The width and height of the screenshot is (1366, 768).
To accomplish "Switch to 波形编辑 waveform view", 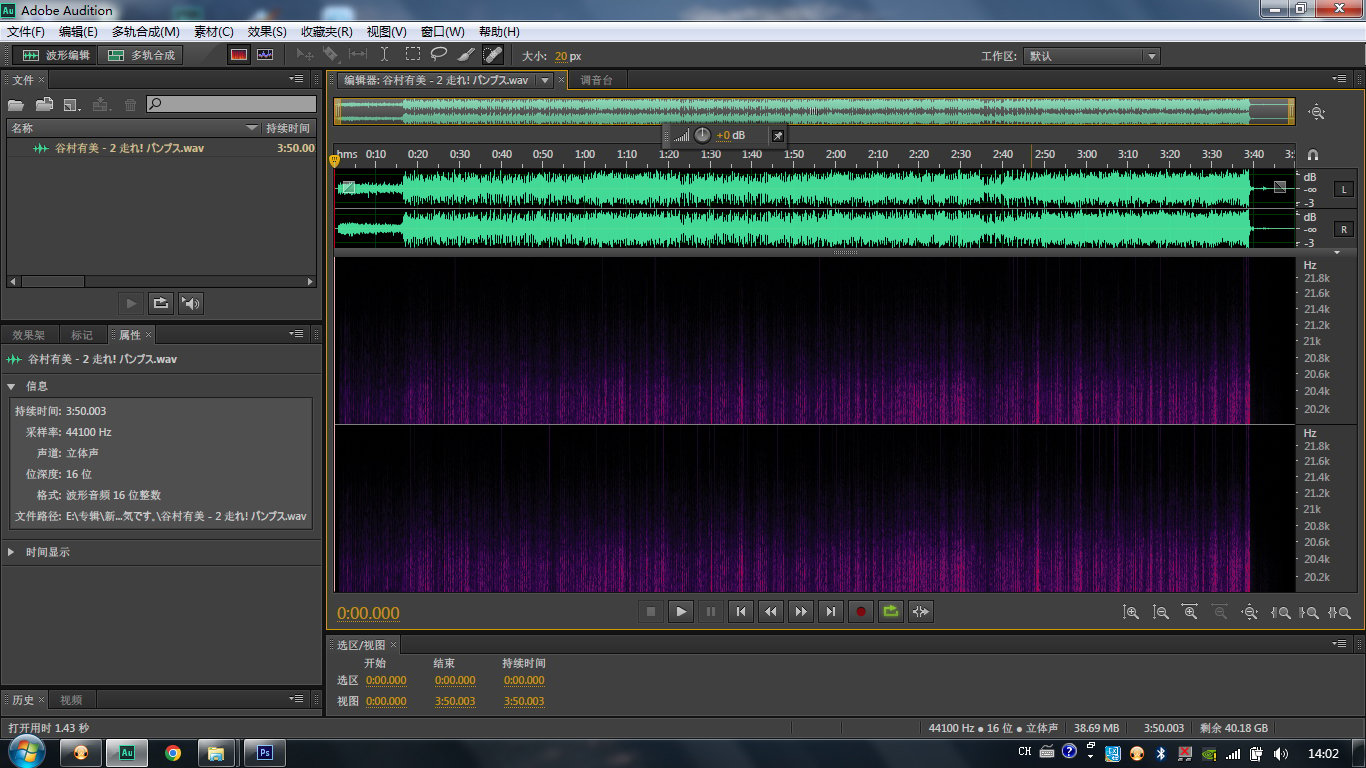I will pyautogui.click(x=56, y=55).
